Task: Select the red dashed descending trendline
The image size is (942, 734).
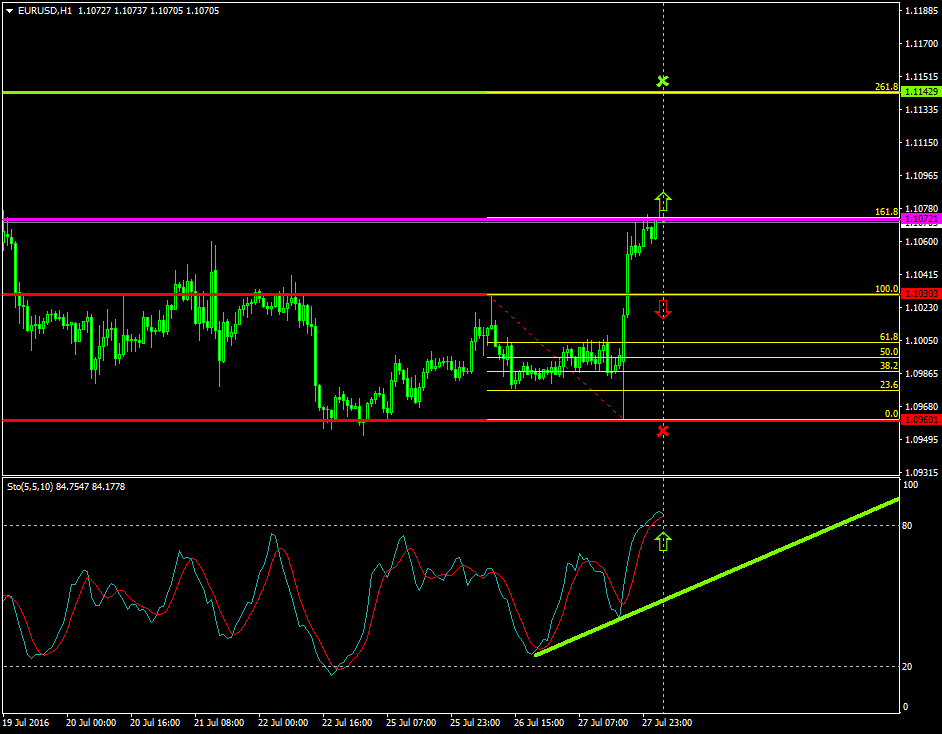Action: click(x=555, y=355)
